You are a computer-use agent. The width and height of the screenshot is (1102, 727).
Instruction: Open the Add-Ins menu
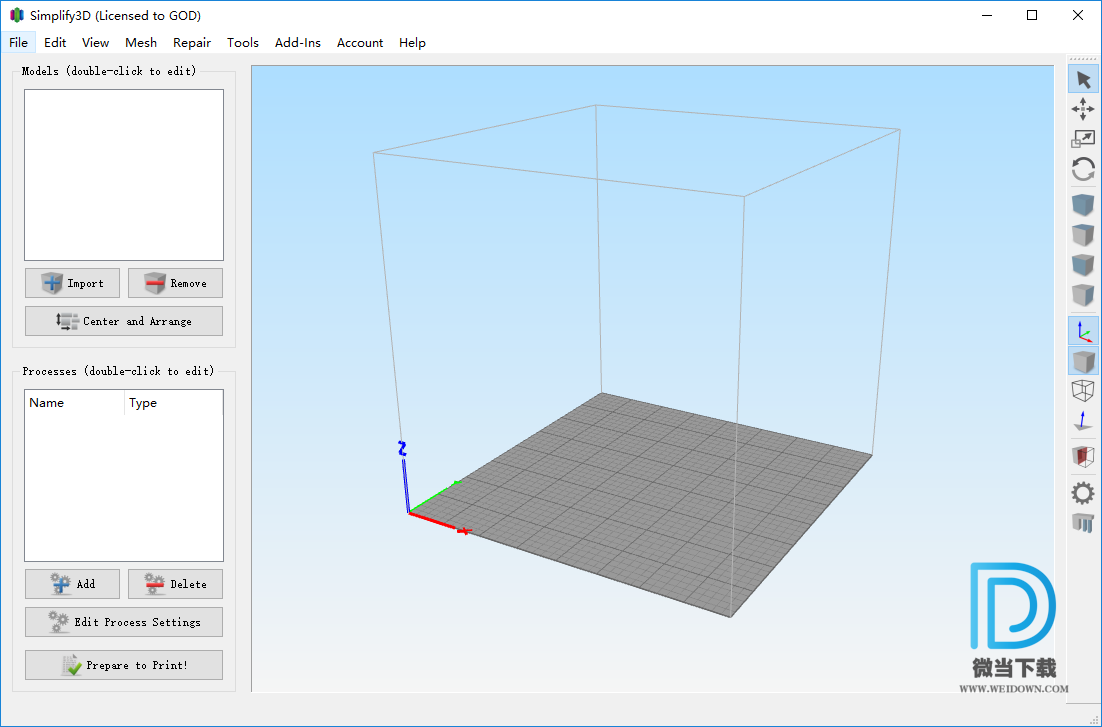point(297,43)
